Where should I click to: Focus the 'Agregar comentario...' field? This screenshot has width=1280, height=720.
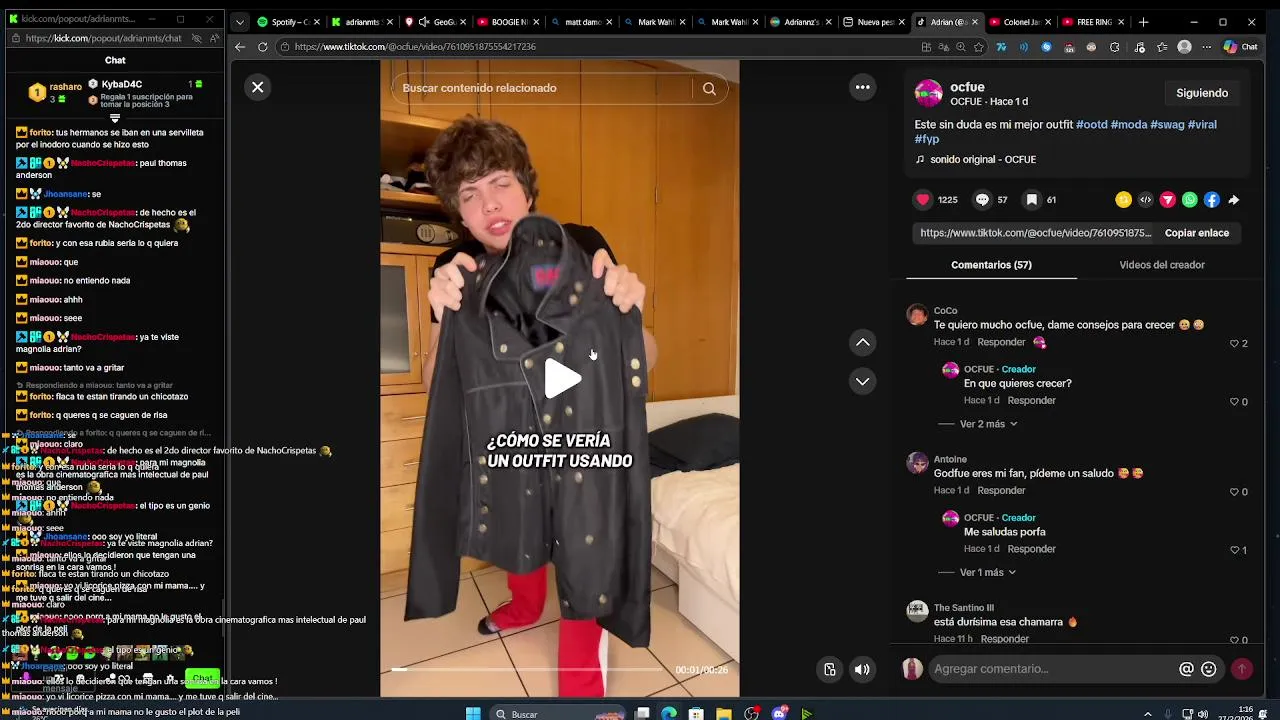1050,669
